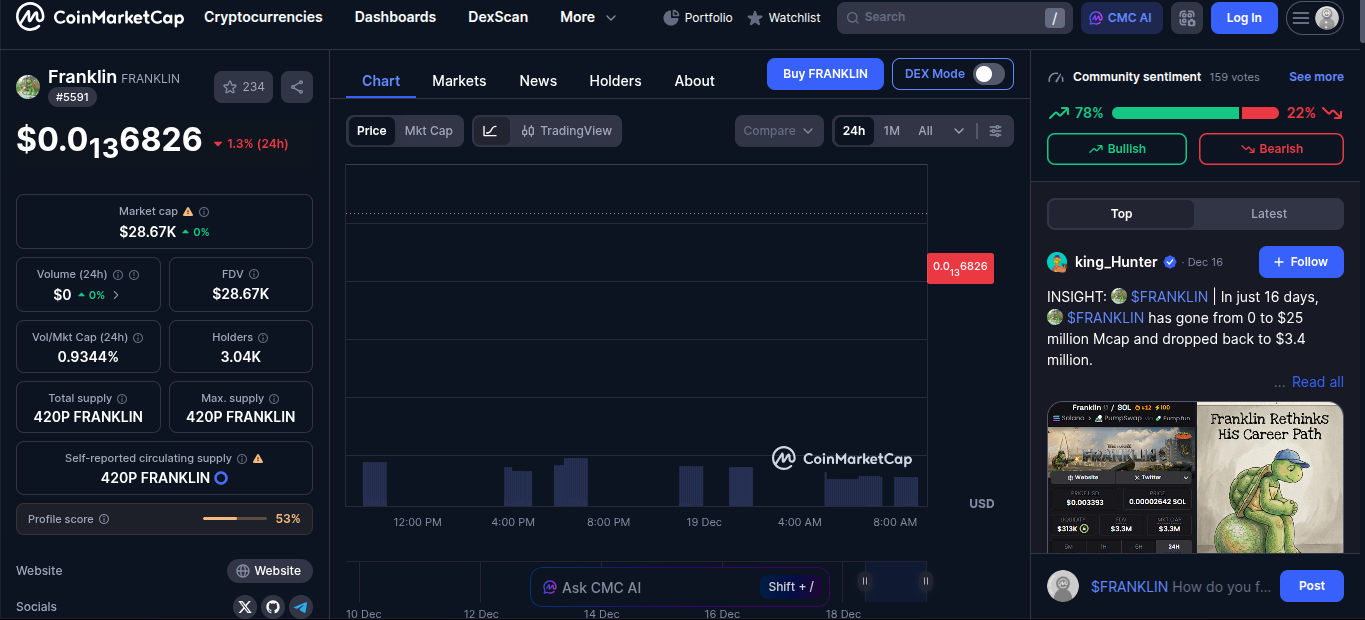Expand the time range chevron after All
The height and width of the screenshot is (620, 1365).
pos(959,131)
